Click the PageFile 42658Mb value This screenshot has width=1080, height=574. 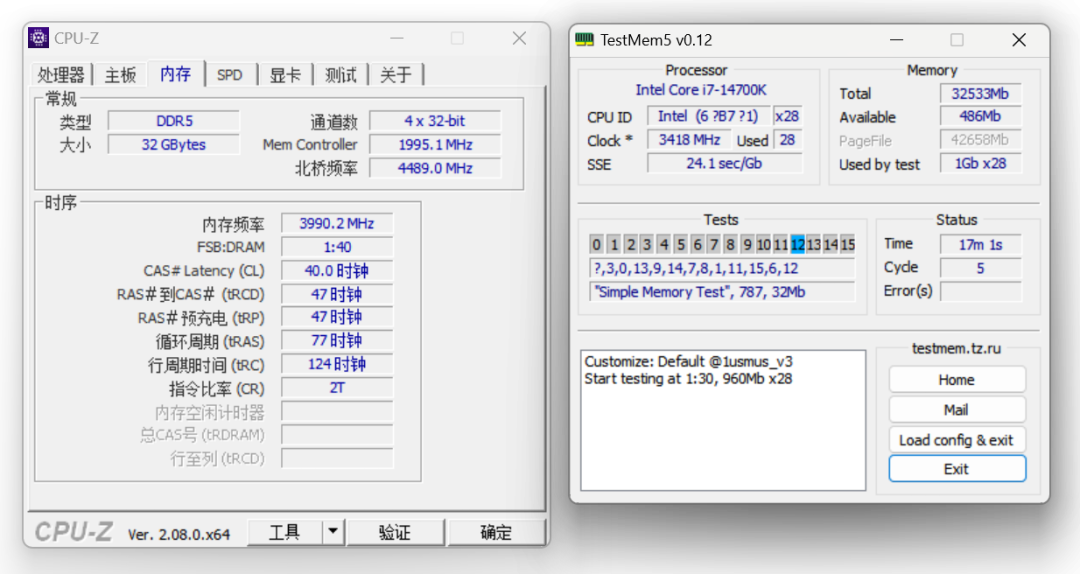tap(980, 140)
